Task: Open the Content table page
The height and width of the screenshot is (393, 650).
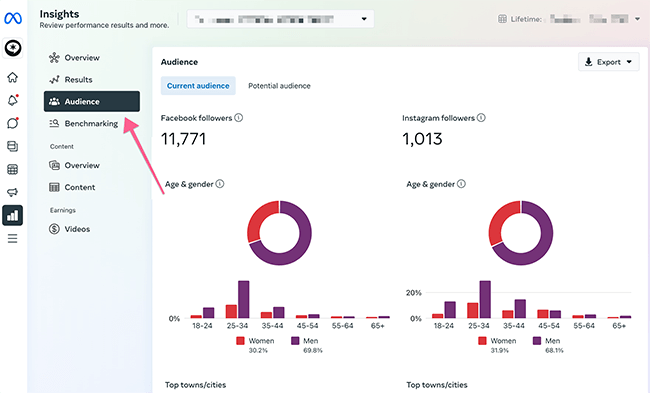Action: tap(92, 187)
